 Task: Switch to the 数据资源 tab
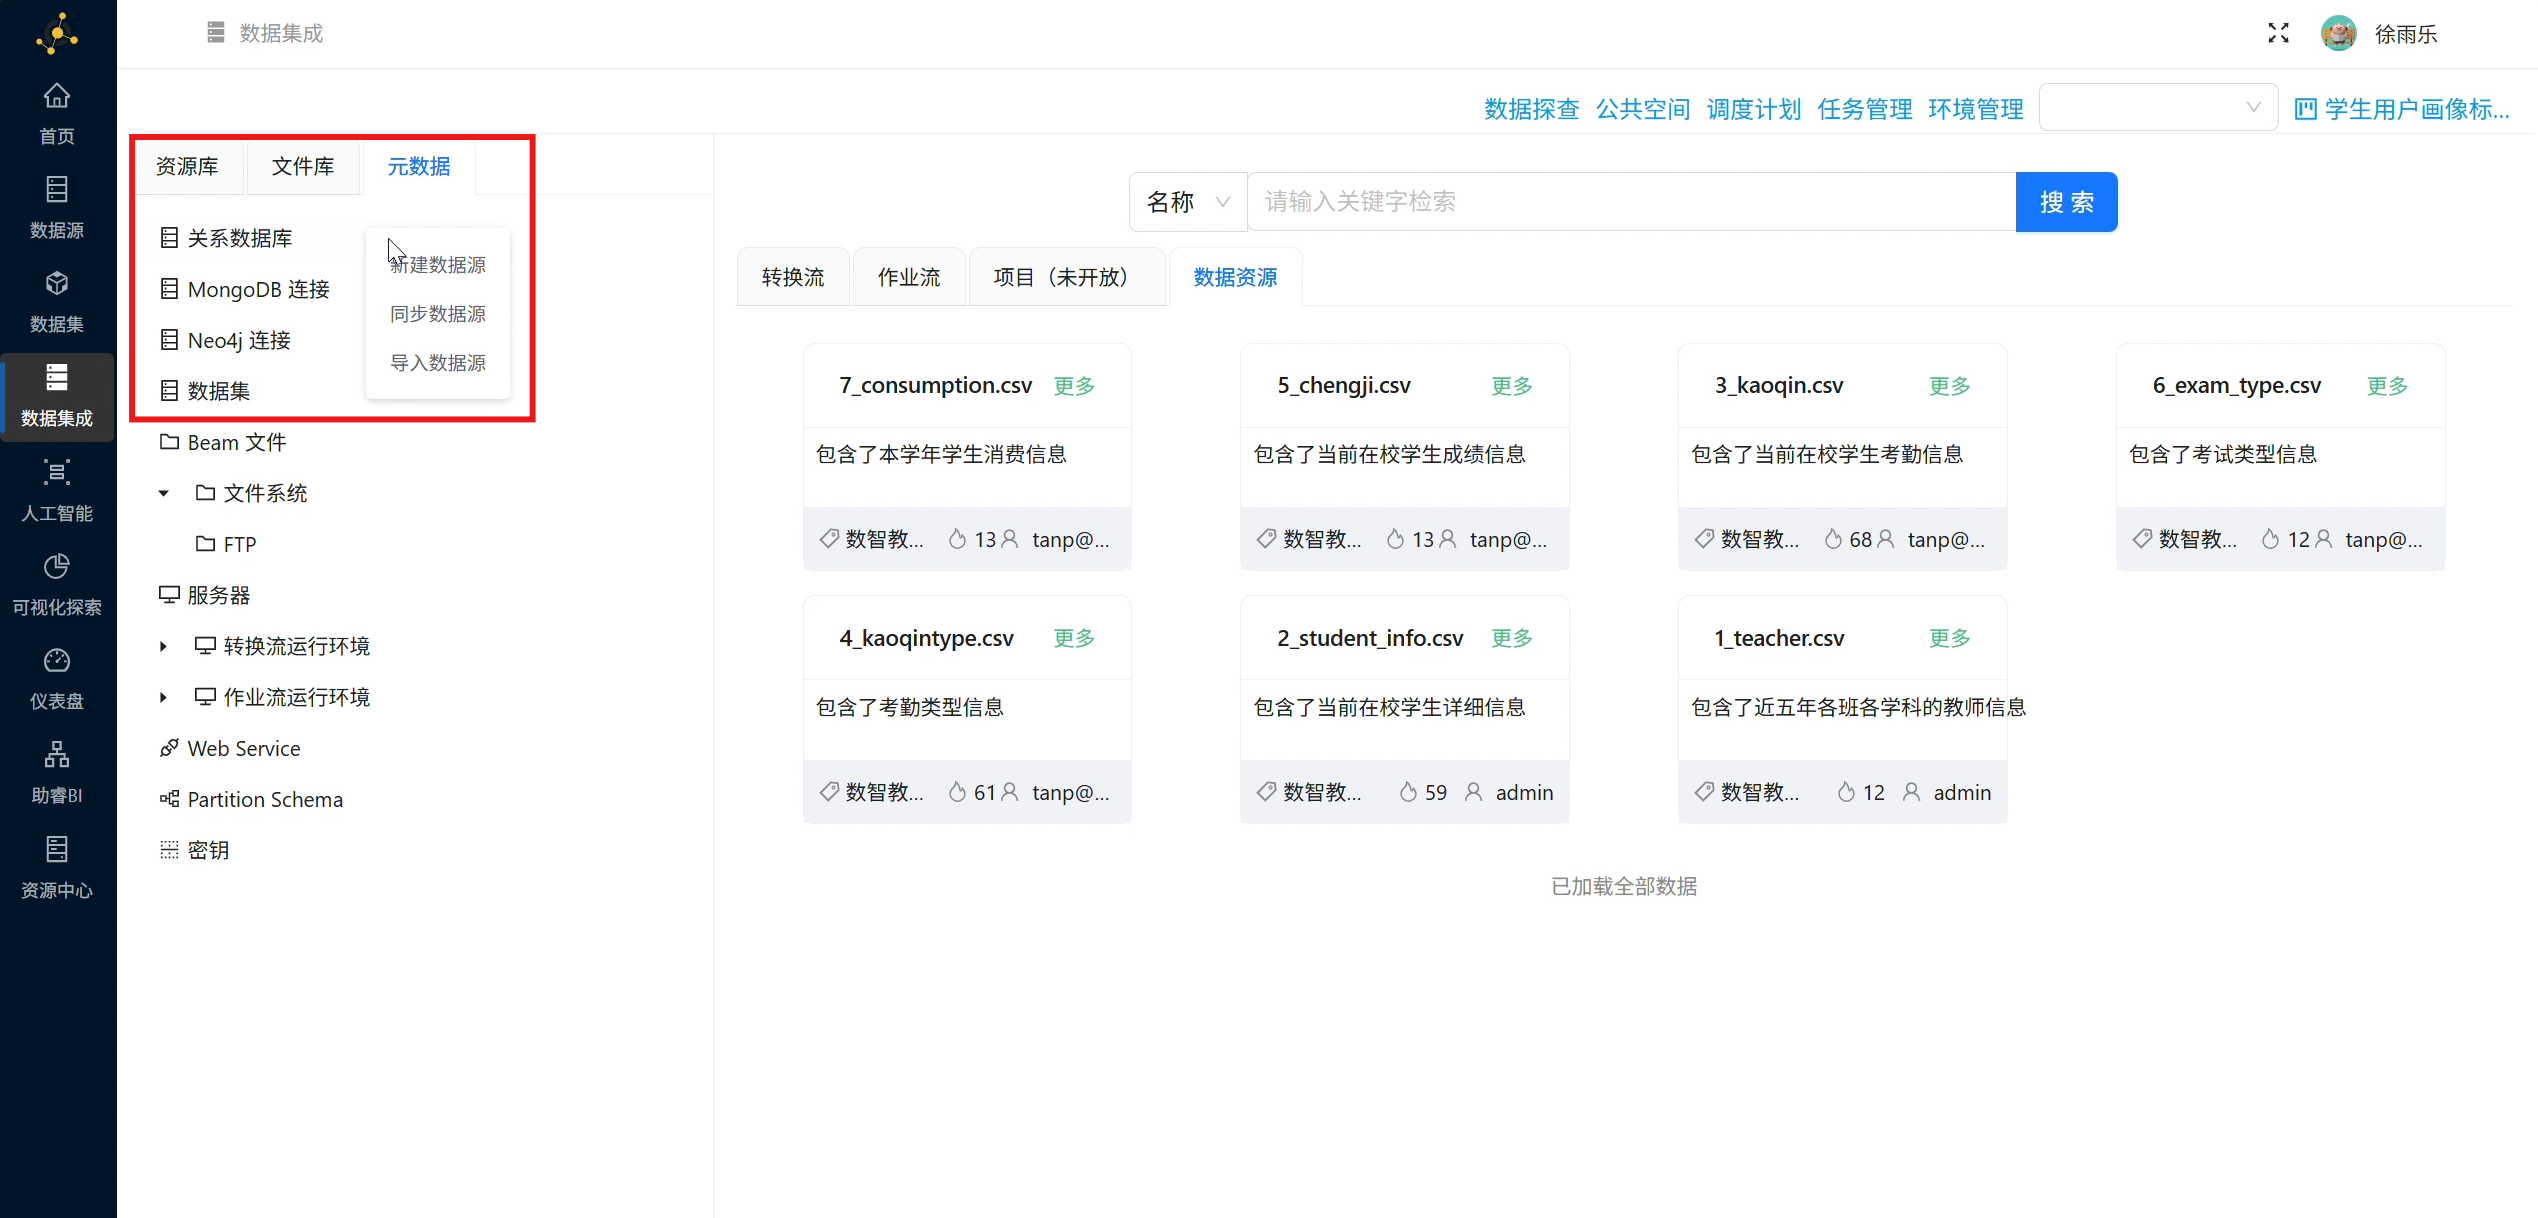coord(1235,277)
